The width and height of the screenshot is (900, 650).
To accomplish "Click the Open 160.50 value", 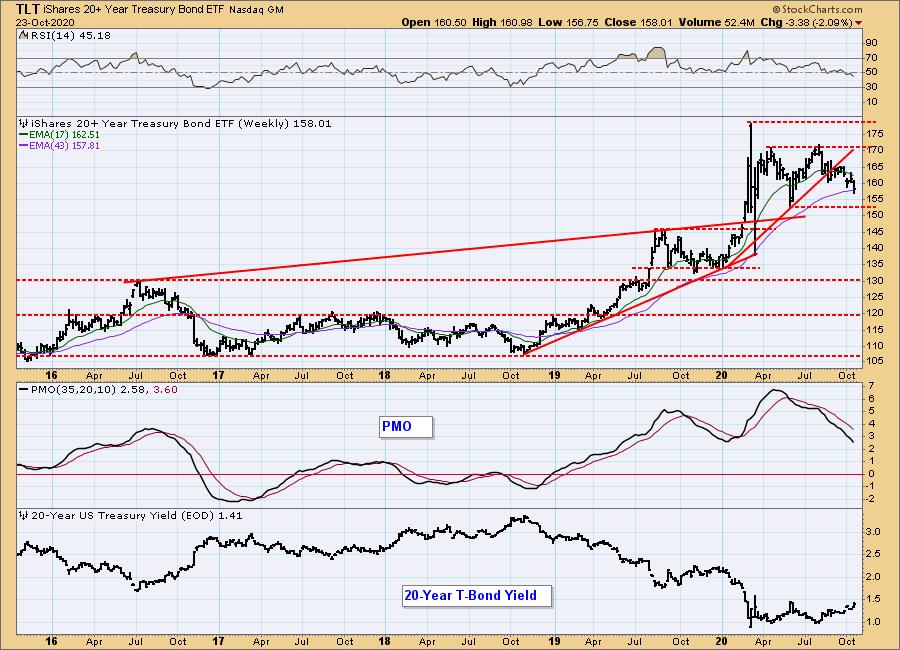I will pos(434,22).
